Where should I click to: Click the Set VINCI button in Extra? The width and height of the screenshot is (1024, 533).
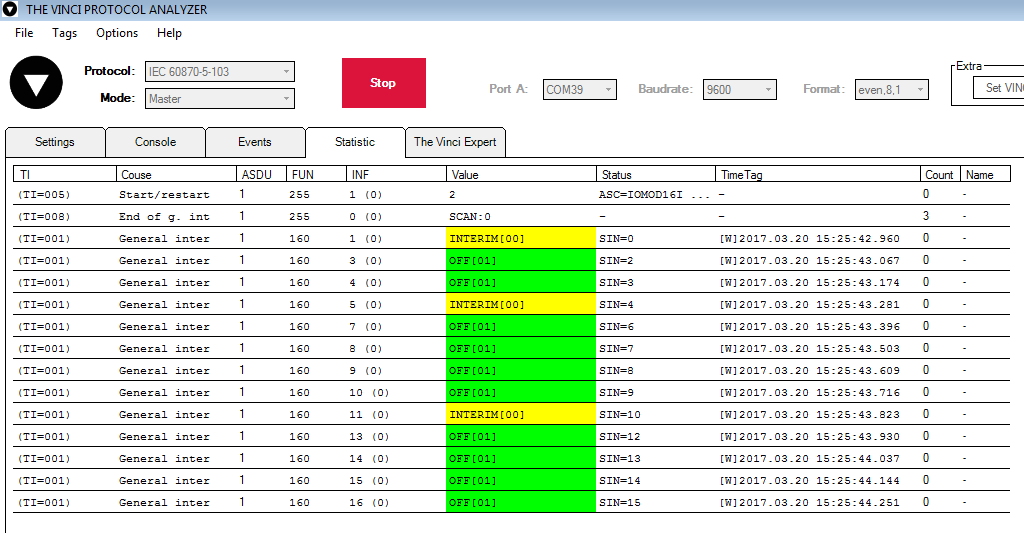coord(999,88)
